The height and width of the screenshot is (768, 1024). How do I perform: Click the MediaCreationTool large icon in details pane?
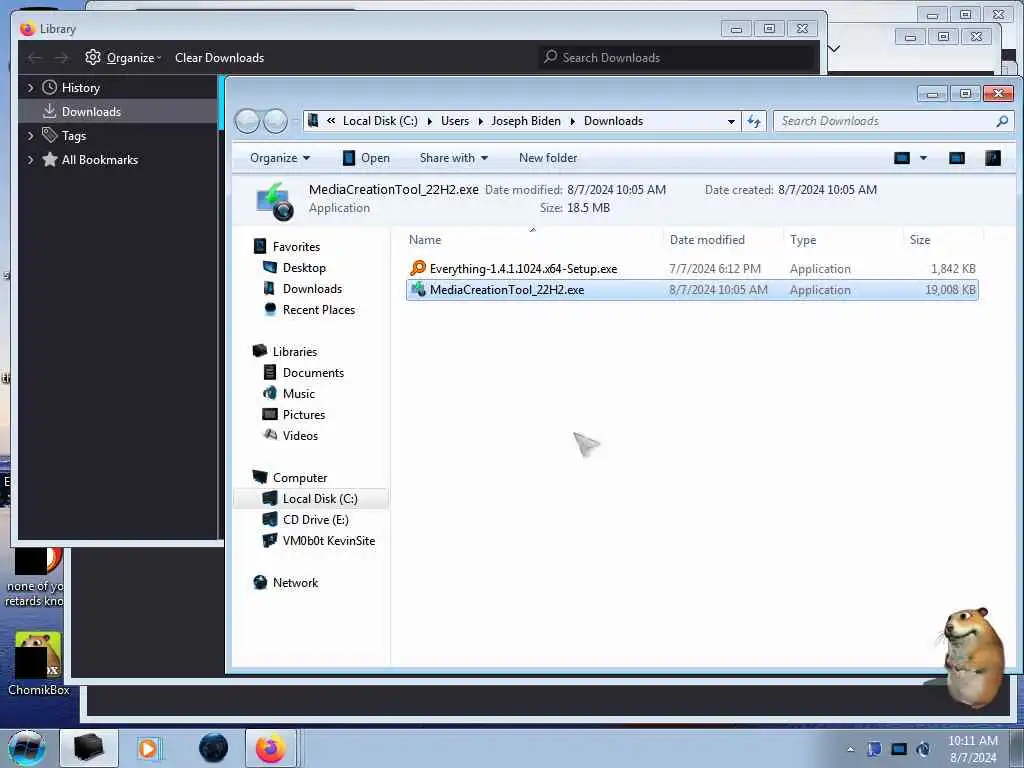coord(275,200)
